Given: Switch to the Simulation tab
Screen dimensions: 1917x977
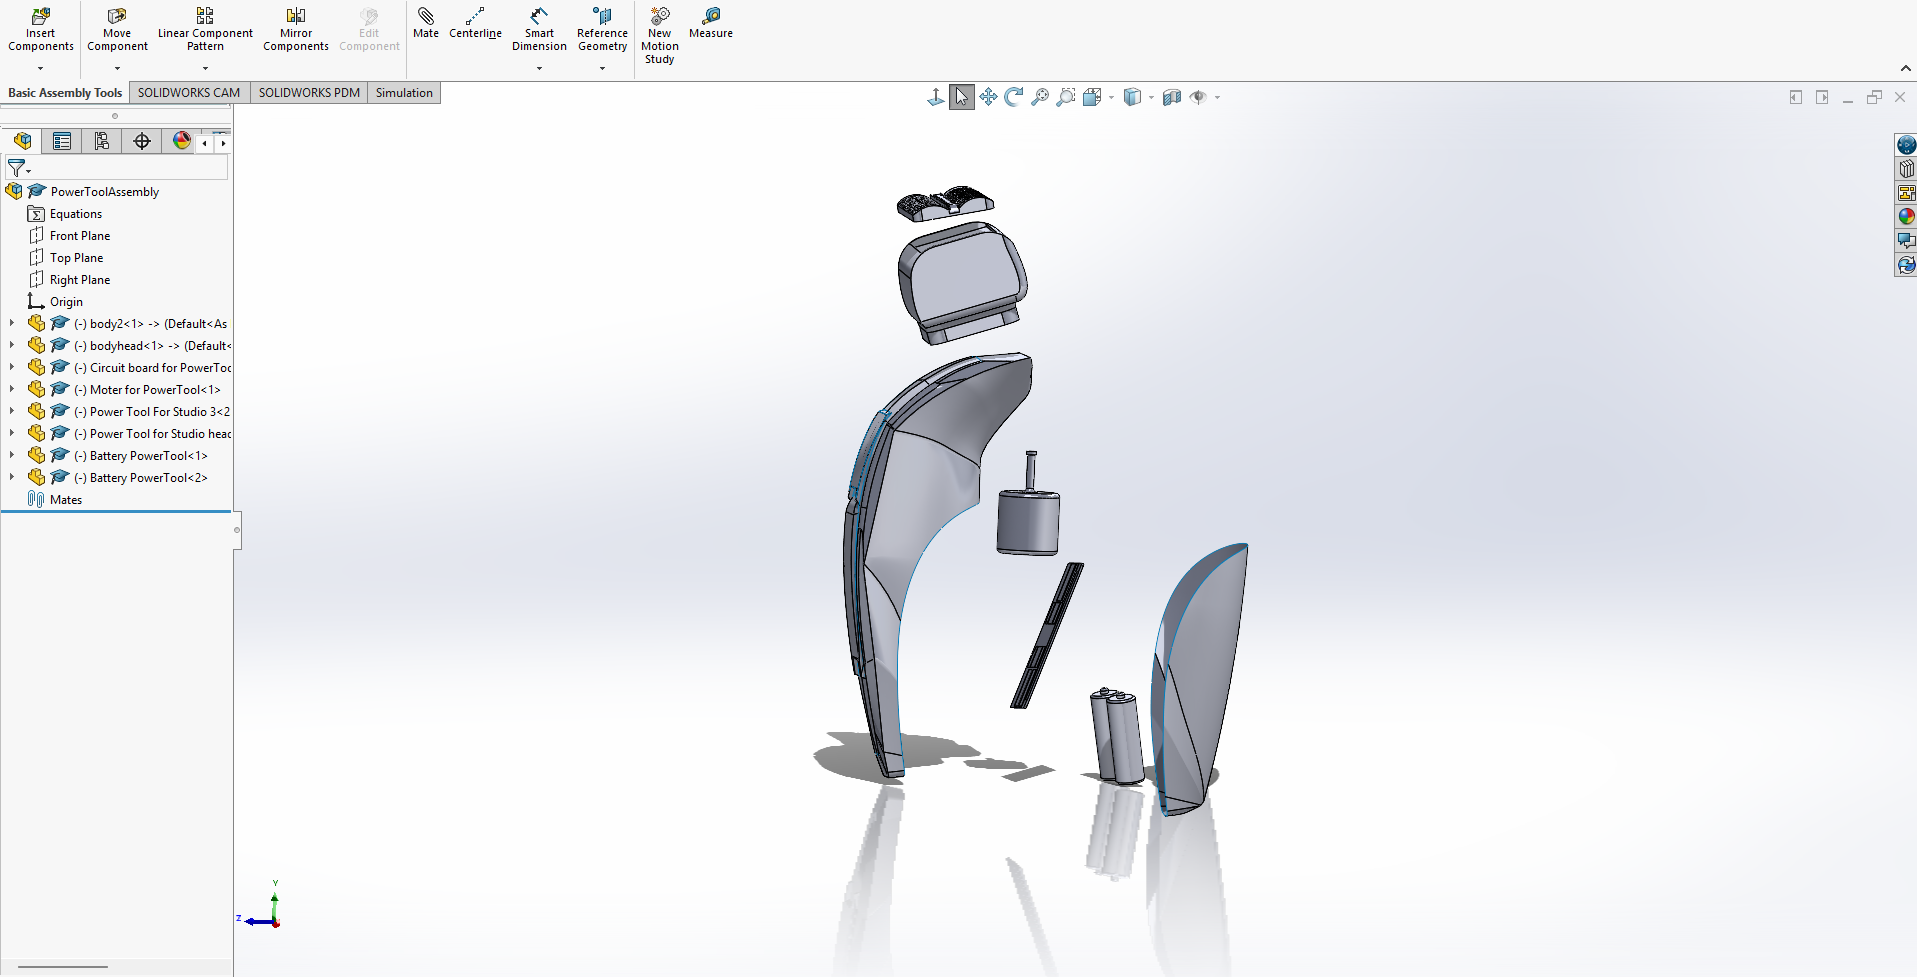Looking at the screenshot, I should 404,93.
